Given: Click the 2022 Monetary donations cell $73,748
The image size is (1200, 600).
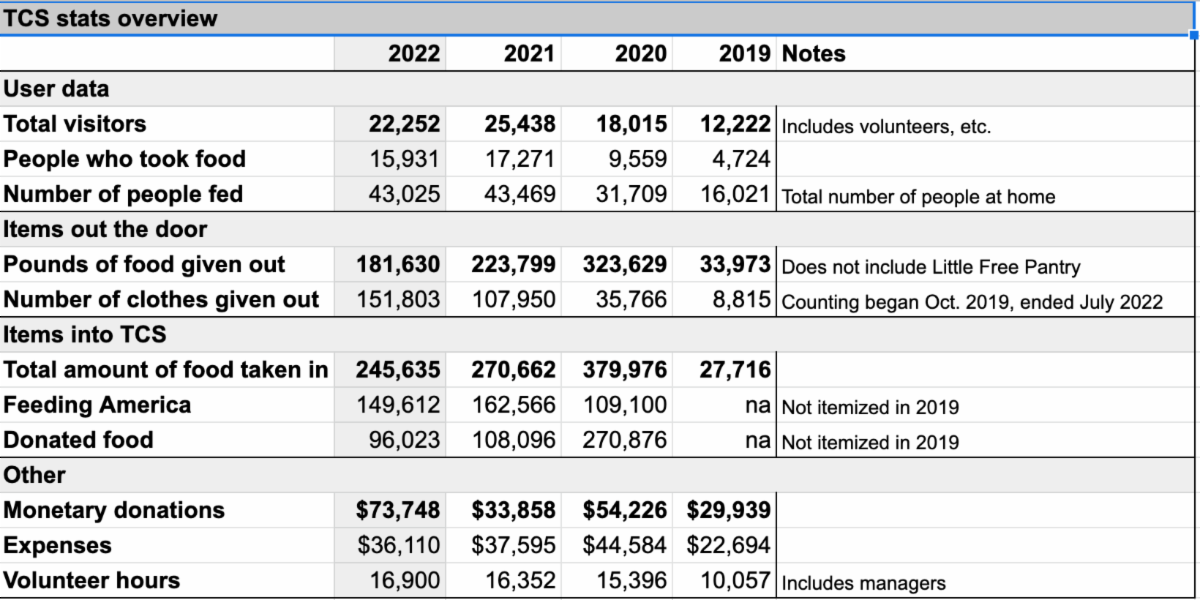Looking at the screenshot, I should [398, 510].
